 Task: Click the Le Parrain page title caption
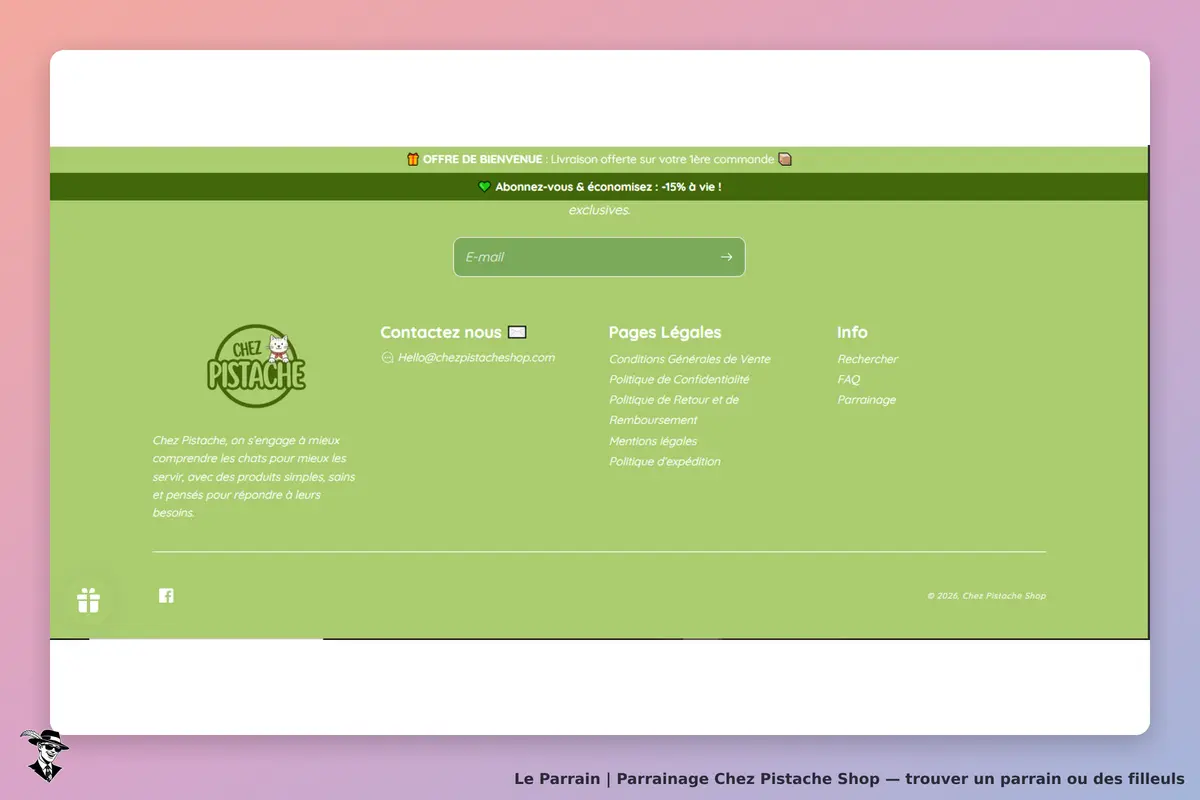tap(849, 778)
